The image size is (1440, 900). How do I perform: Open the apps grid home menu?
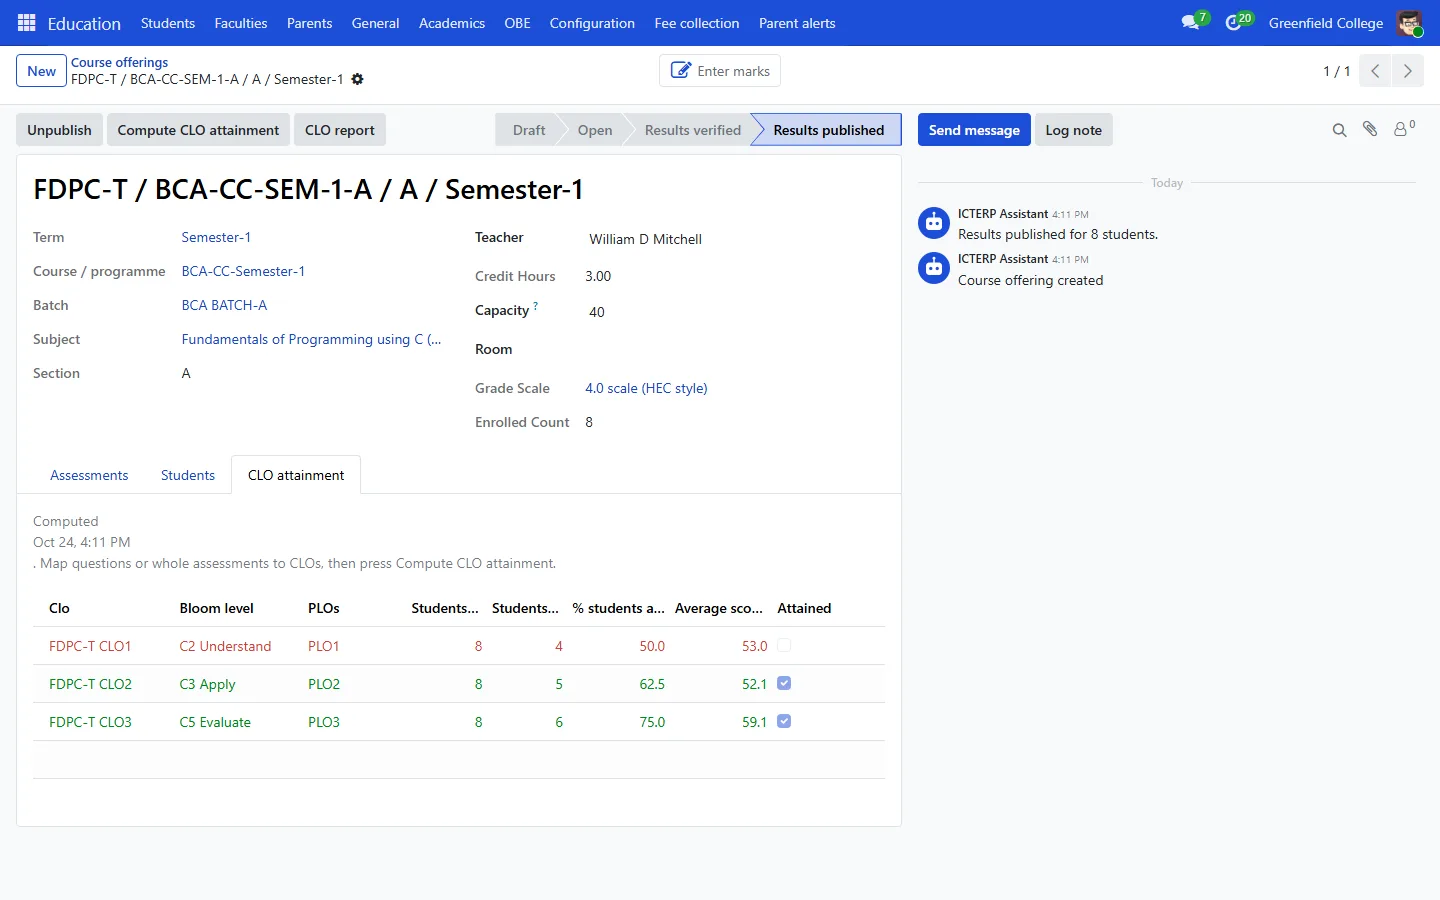click(27, 23)
